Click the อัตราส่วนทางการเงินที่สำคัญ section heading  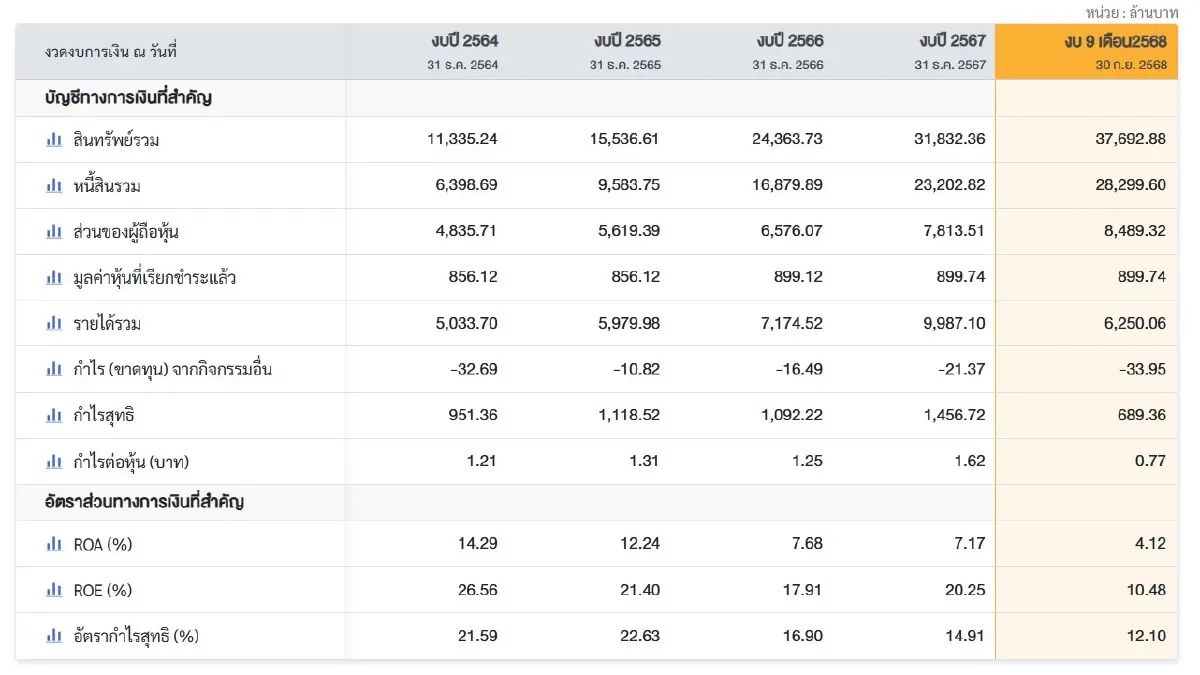click(144, 502)
